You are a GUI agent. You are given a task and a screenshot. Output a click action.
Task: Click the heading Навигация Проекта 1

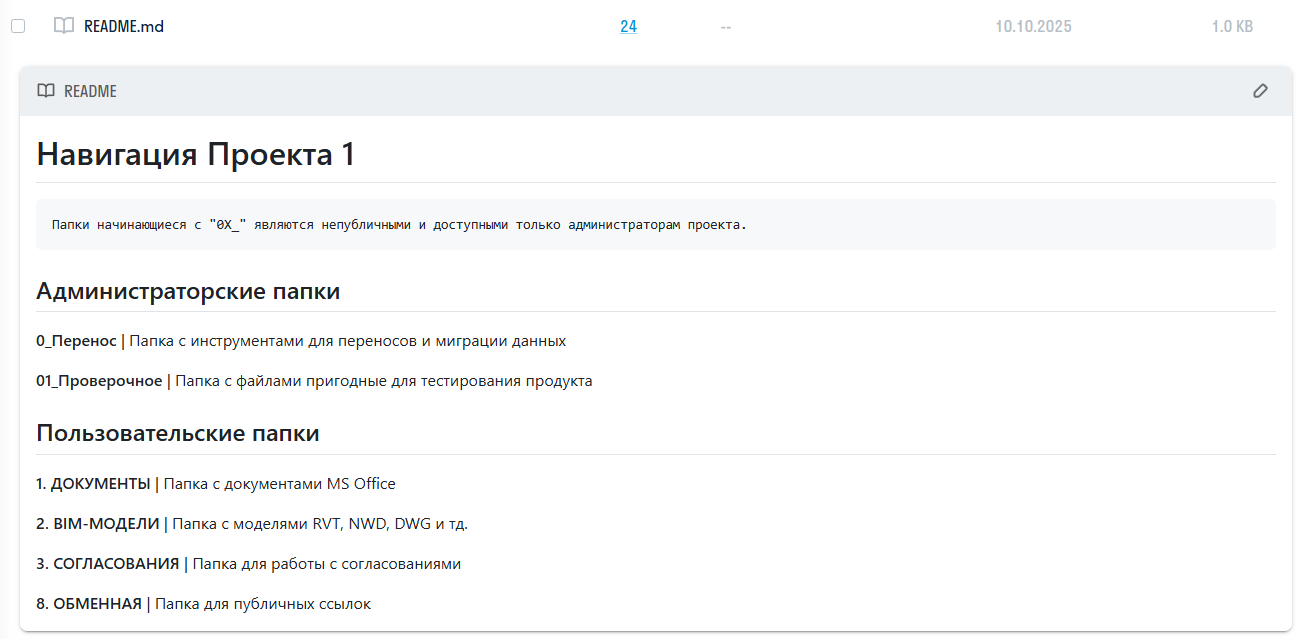pos(196,154)
